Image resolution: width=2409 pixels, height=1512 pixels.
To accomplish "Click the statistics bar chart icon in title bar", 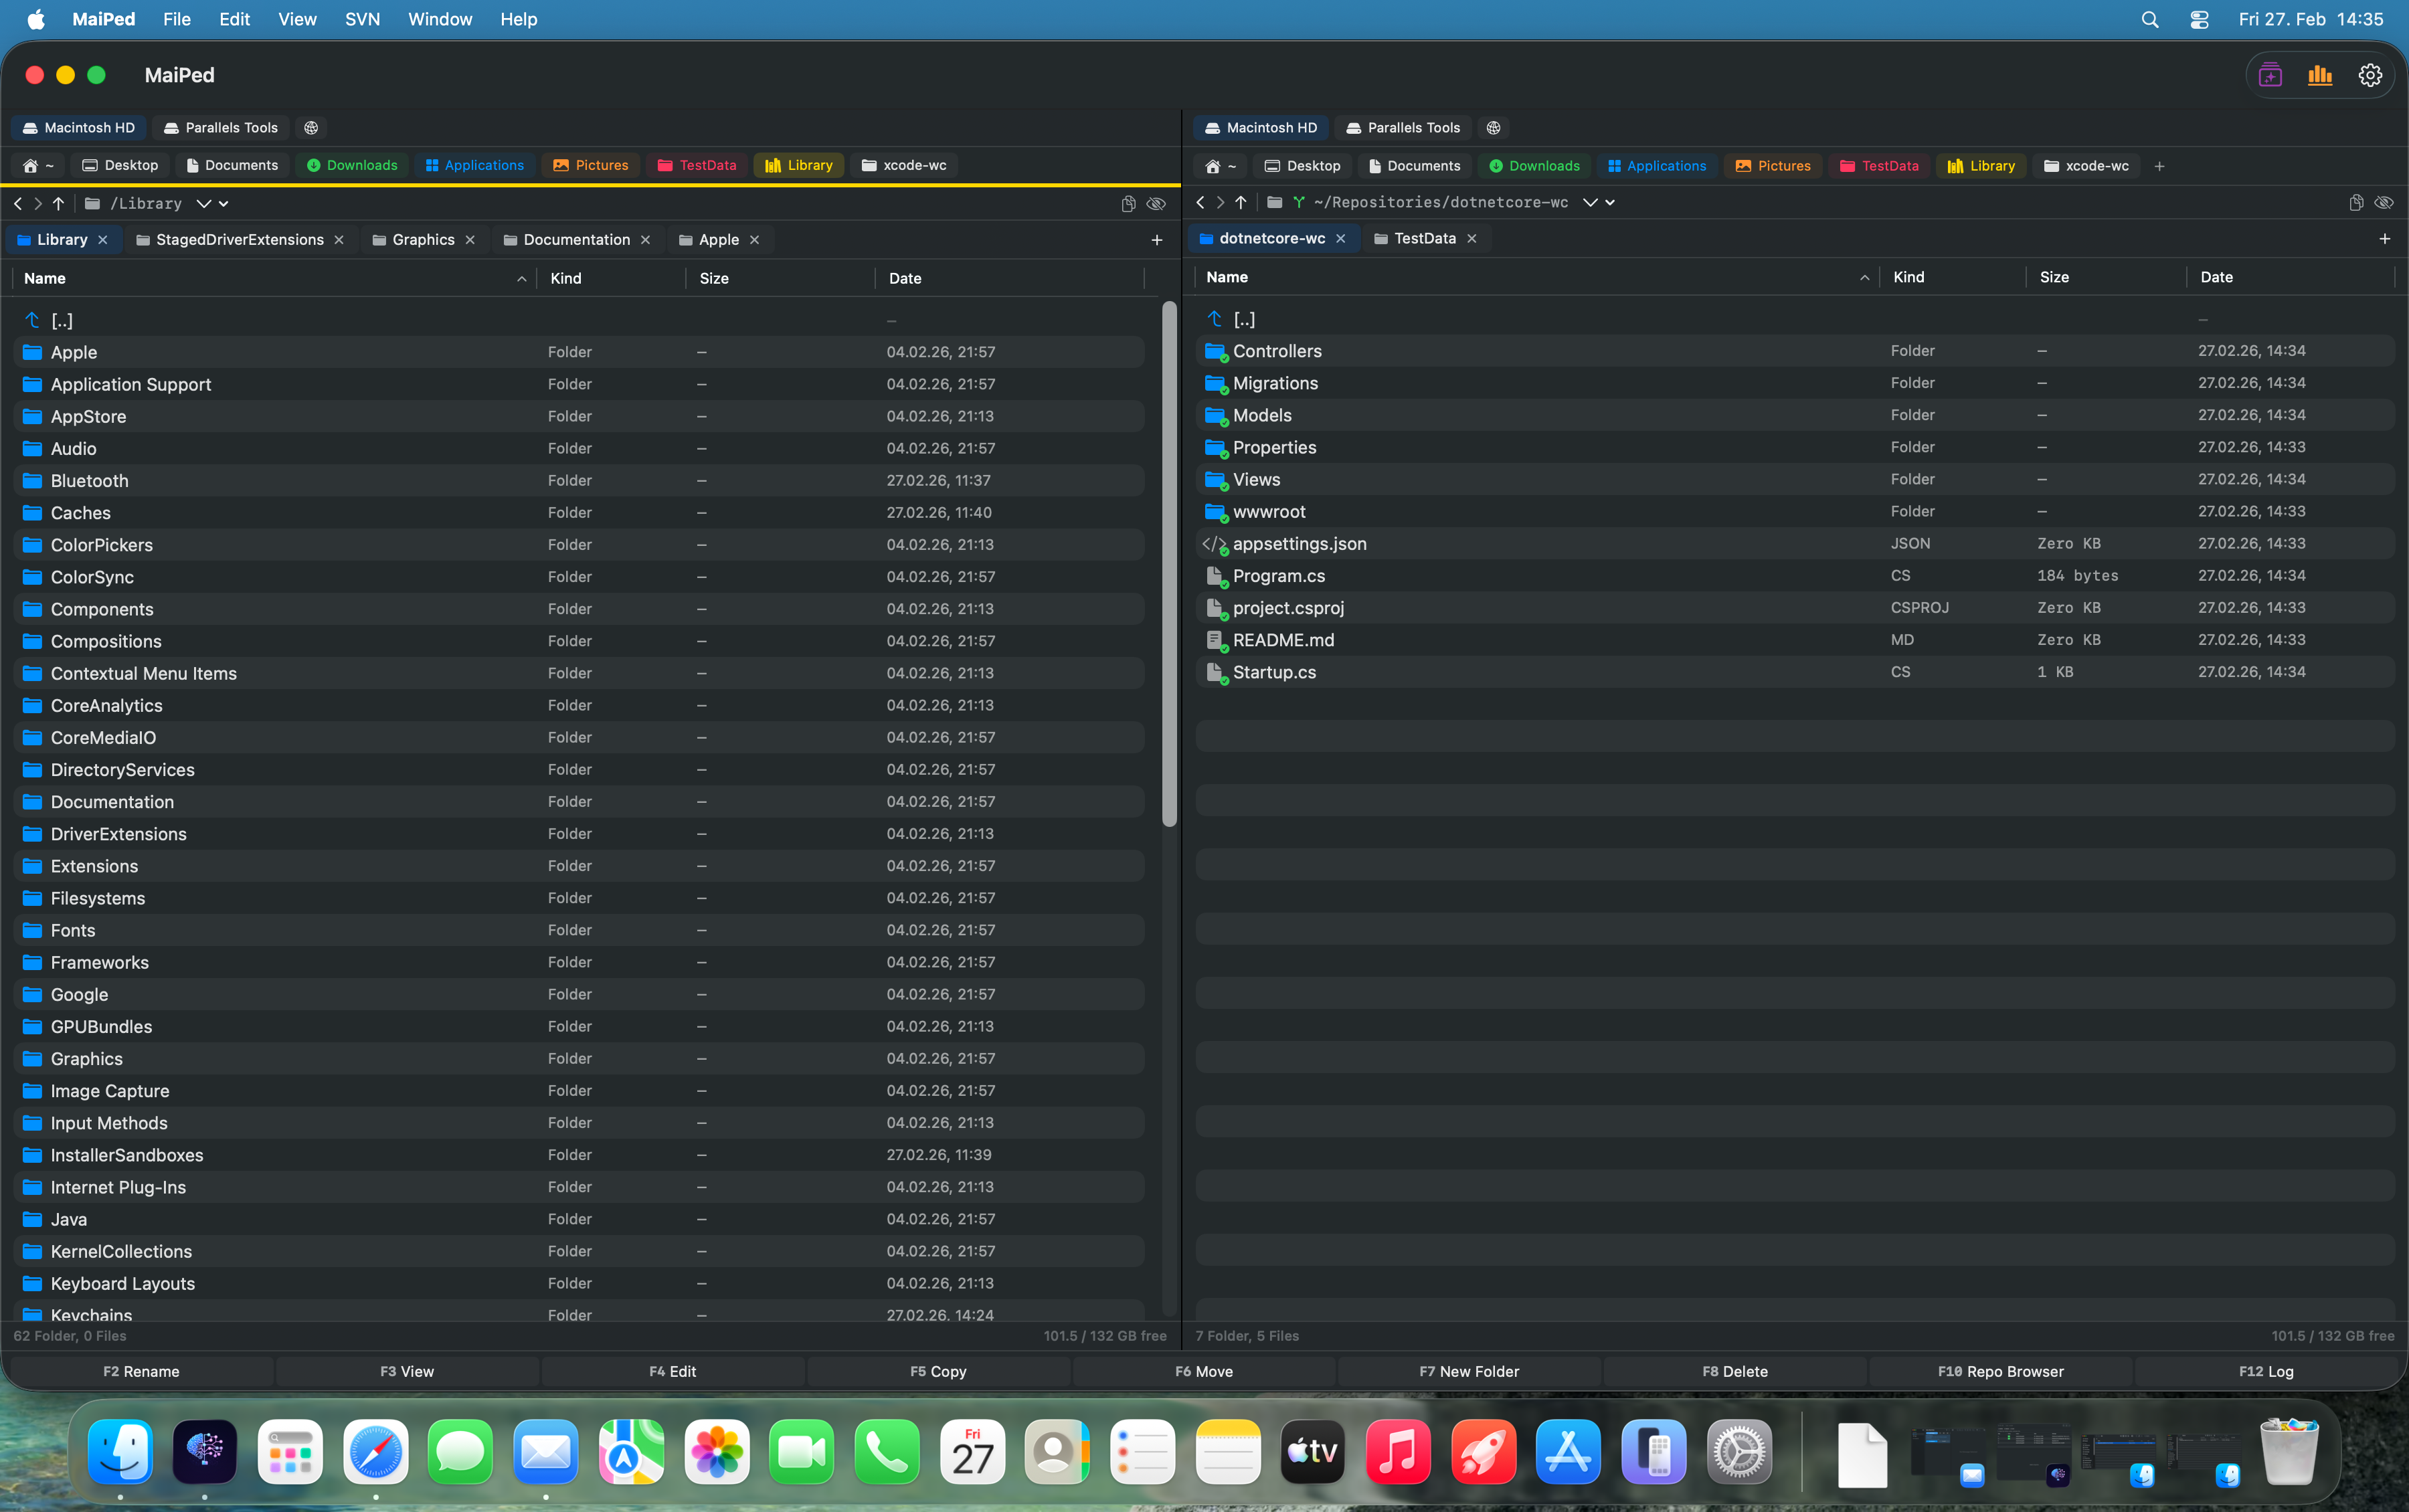I will point(2319,76).
